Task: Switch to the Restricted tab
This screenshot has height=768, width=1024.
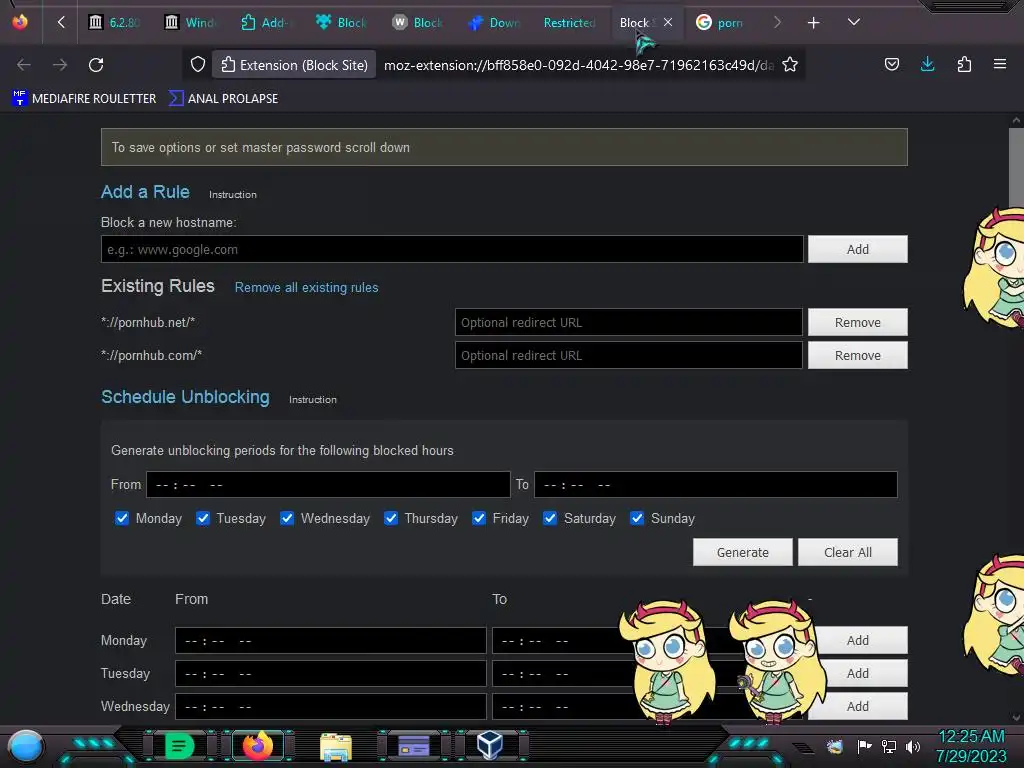Action: 568,23
